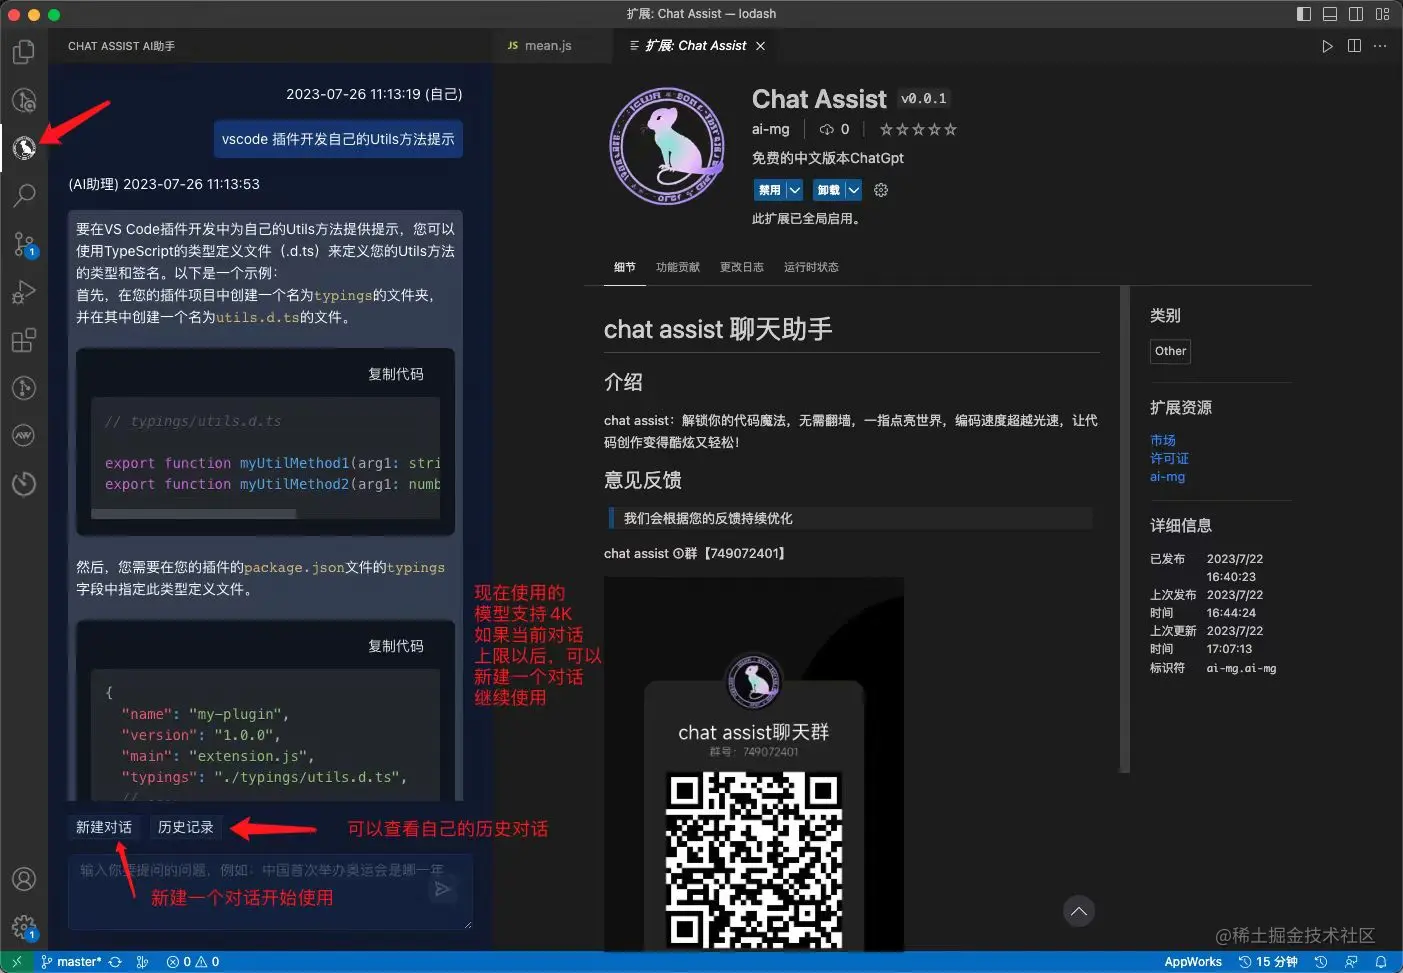This screenshot has width=1403, height=973.
Task: Click the 新建对话 button
Action: 104,827
